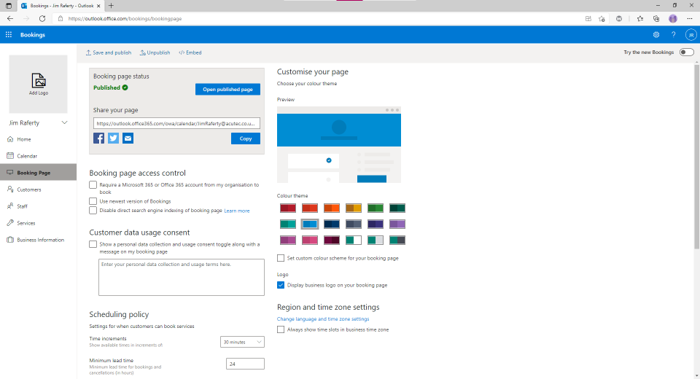Viewport: 700px width, 379px height.
Task: Click the Bookings title in blue header
Action: [33, 35]
